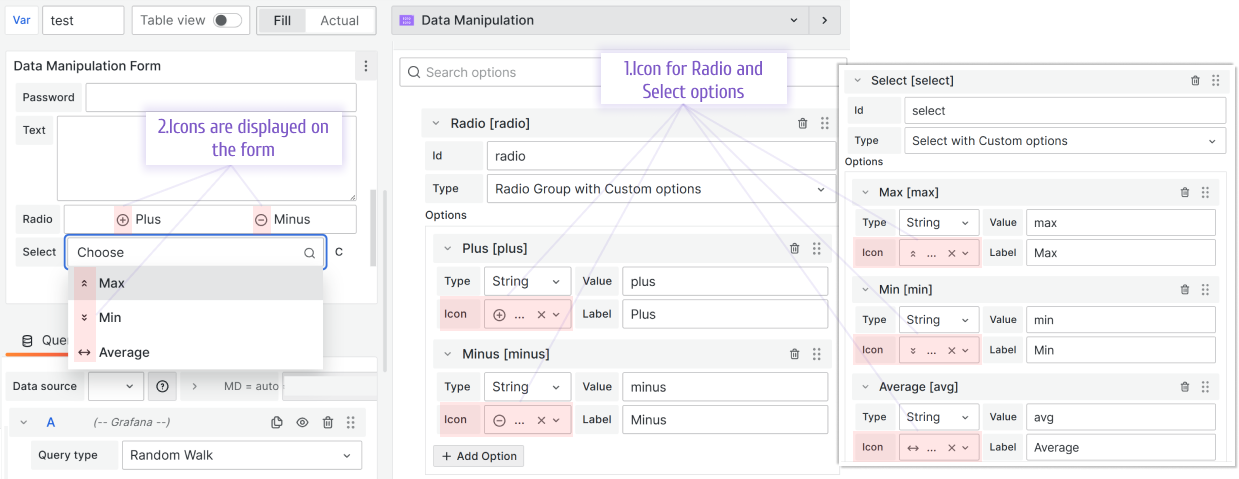Grab the drag handle of Minus [minus]
This screenshot has height=479, width=1239.
coord(817,354)
